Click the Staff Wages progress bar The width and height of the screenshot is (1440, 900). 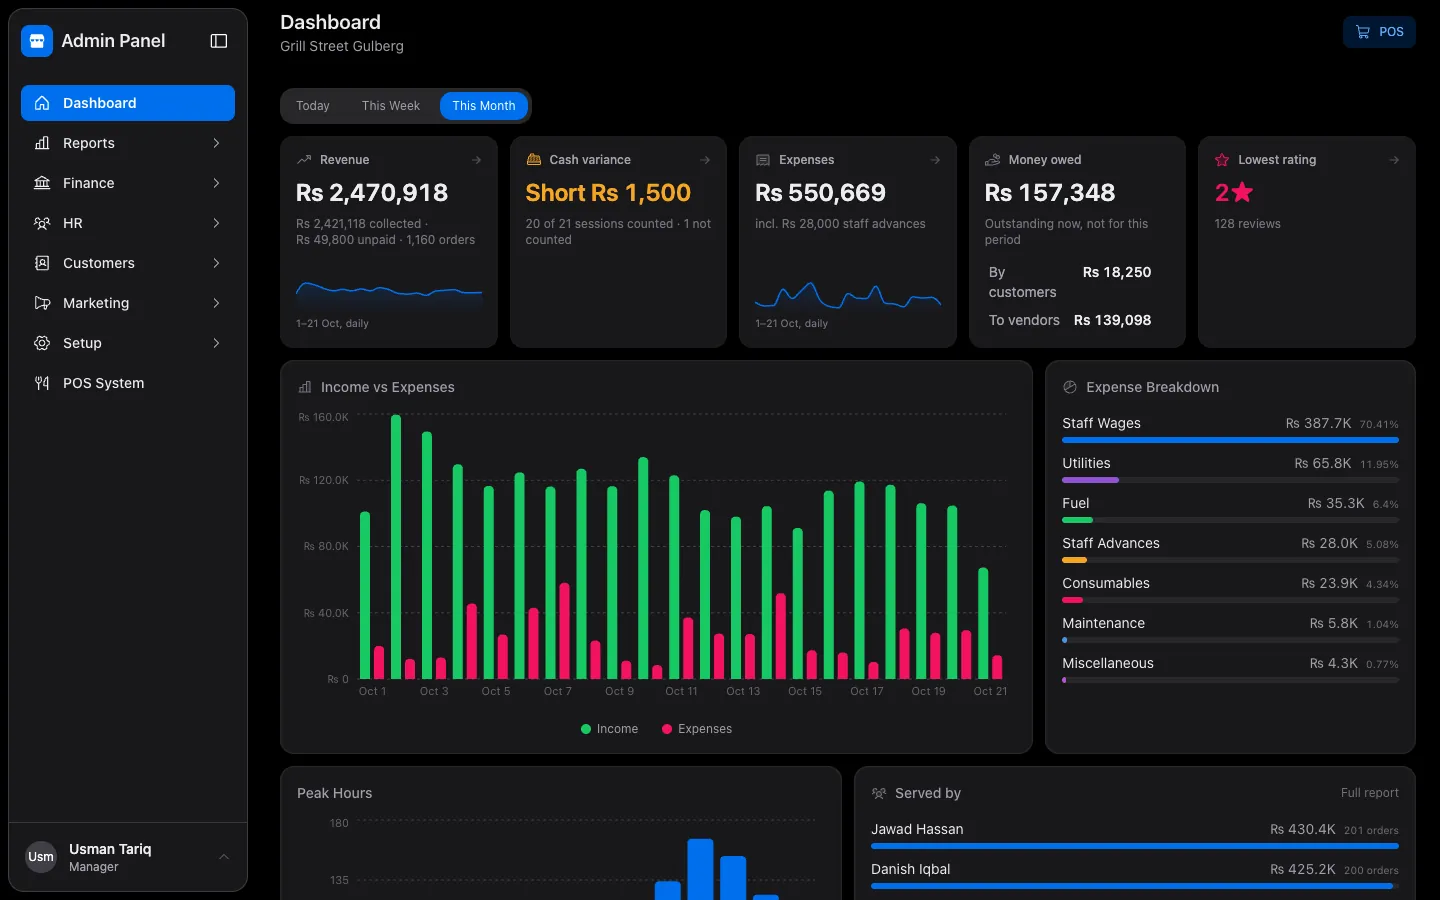[1230, 440]
